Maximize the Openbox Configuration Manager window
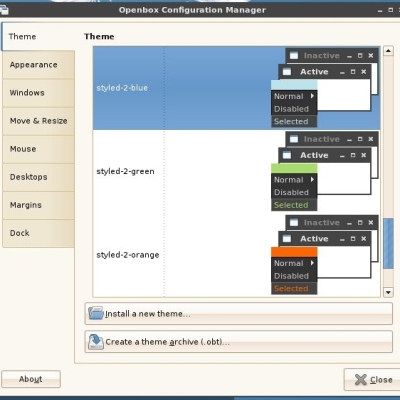The width and height of the screenshot is (400, 400). (x=391, y=10)
